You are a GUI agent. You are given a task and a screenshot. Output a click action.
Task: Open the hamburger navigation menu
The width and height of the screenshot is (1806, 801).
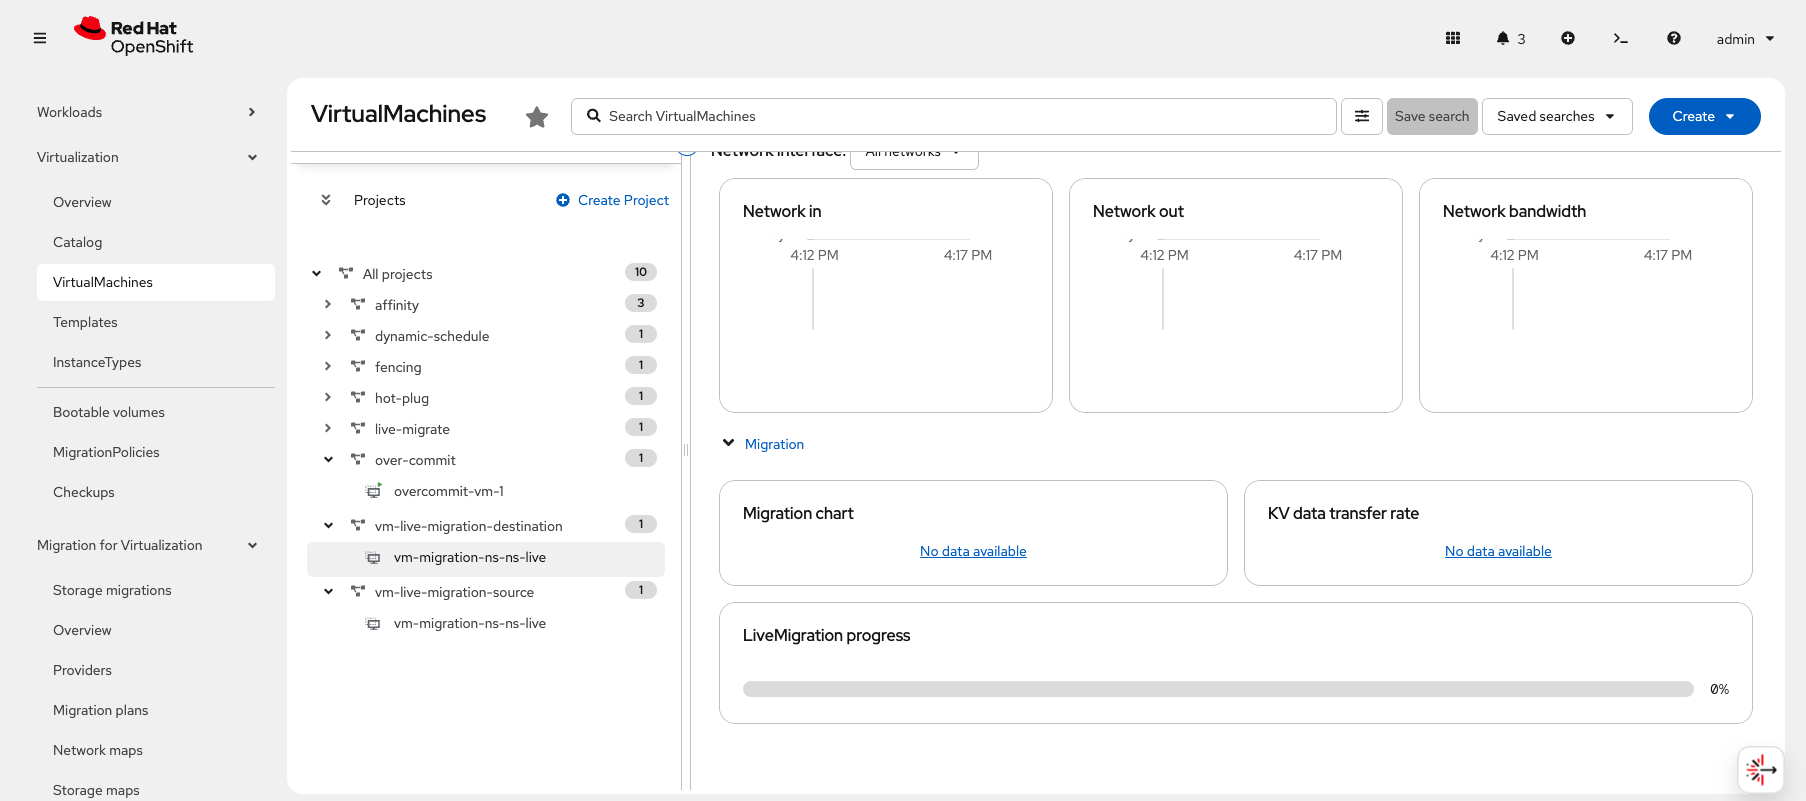coord(40,38)
